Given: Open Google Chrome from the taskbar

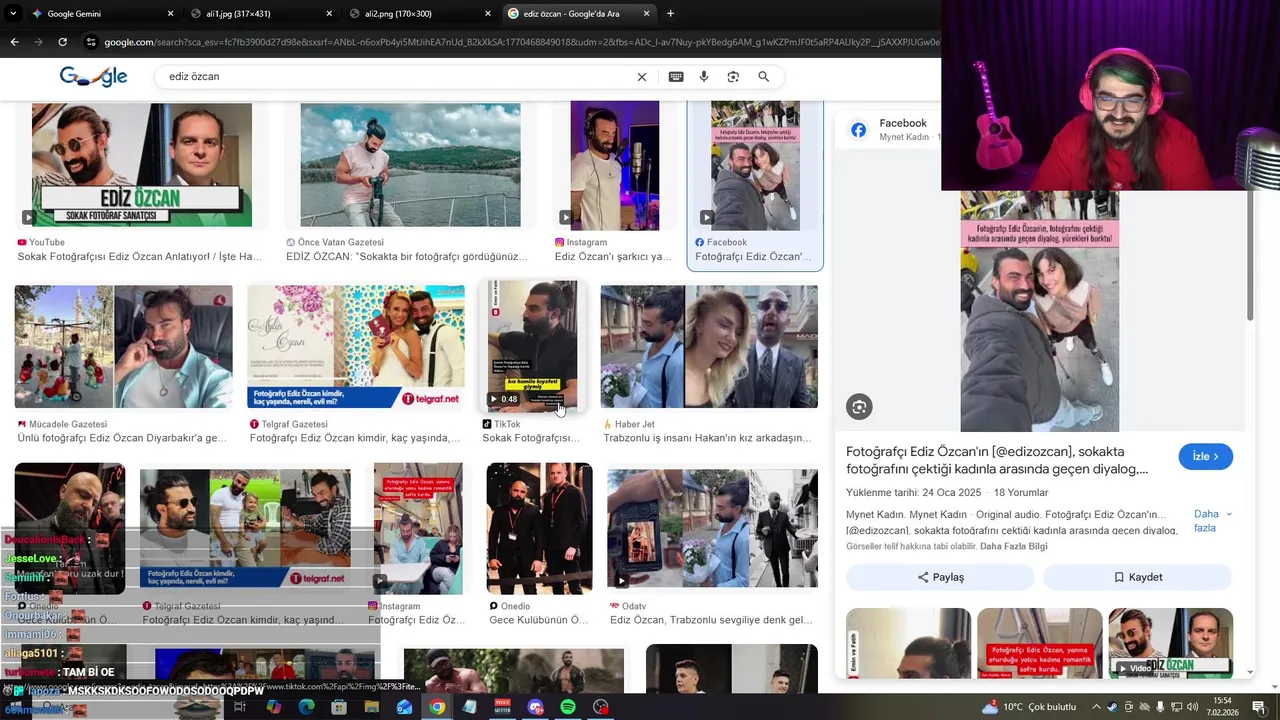Looking at the screenshot, I should (x=437, y=707).
